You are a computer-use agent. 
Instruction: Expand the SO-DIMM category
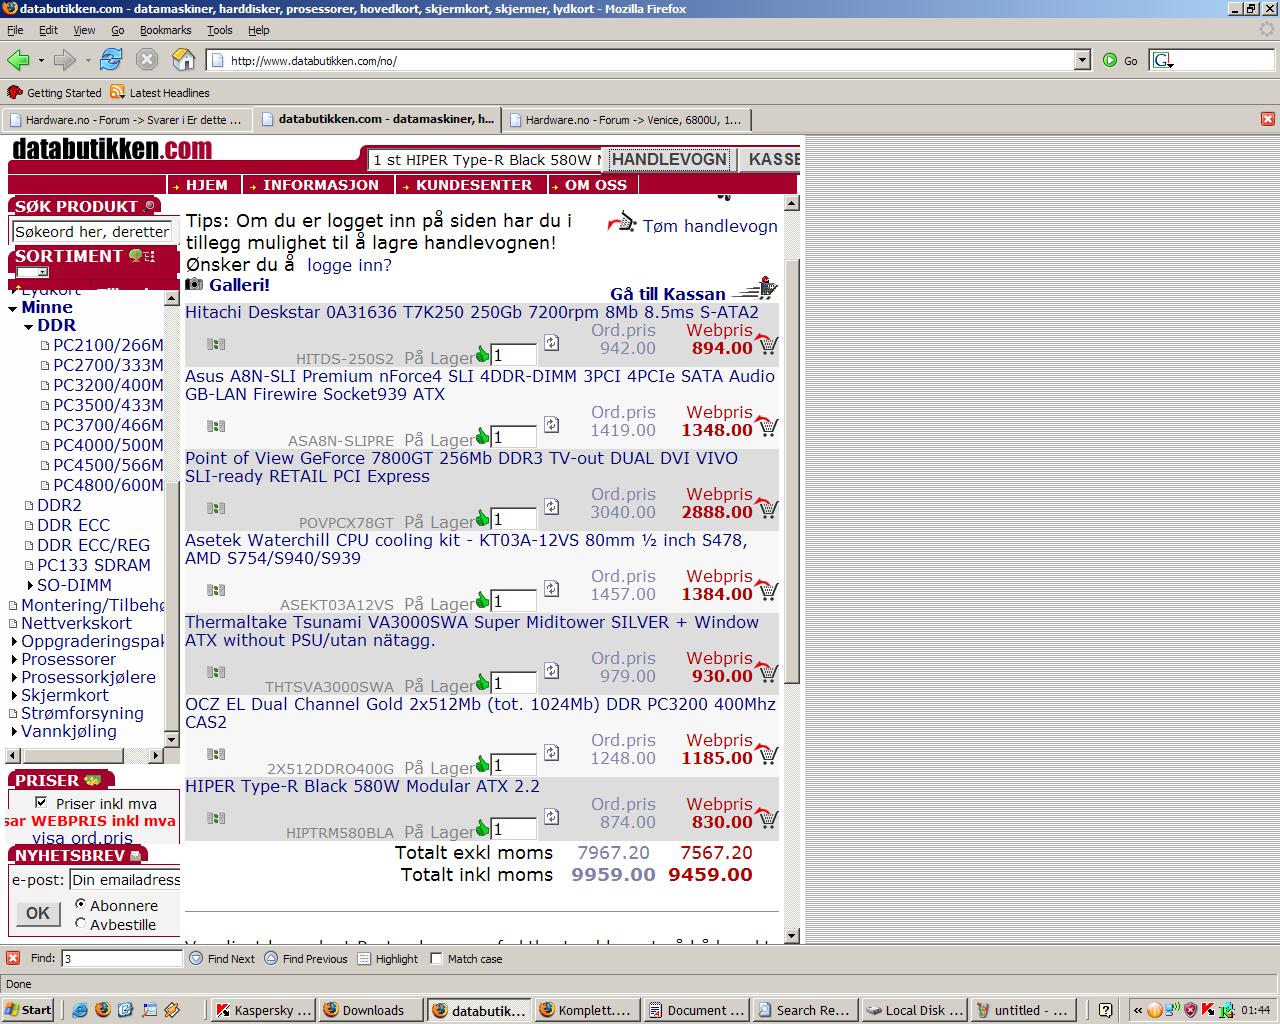pos(30,585)
